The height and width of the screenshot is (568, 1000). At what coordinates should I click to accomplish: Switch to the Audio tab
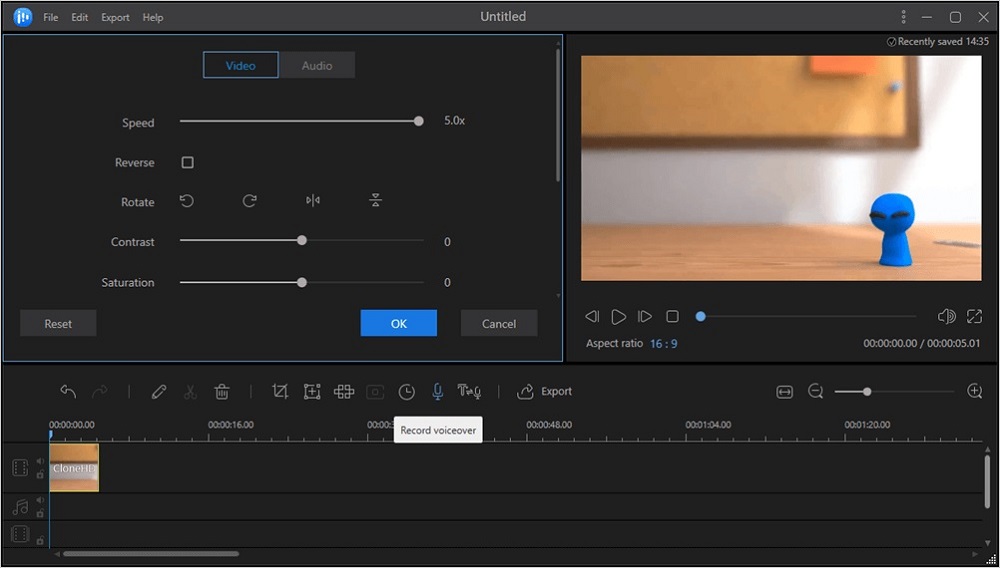coord(317,66)
